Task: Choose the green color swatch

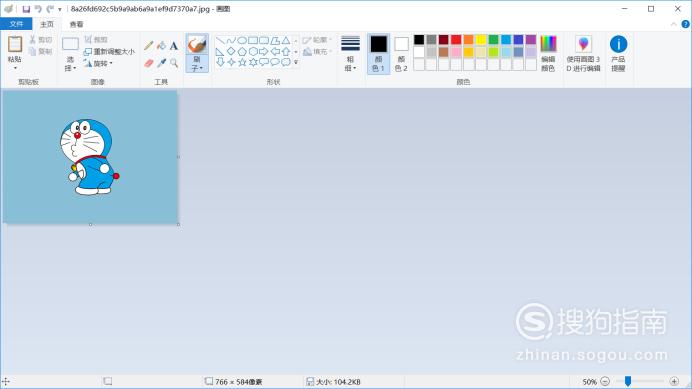Action: [x=493, y=40]
